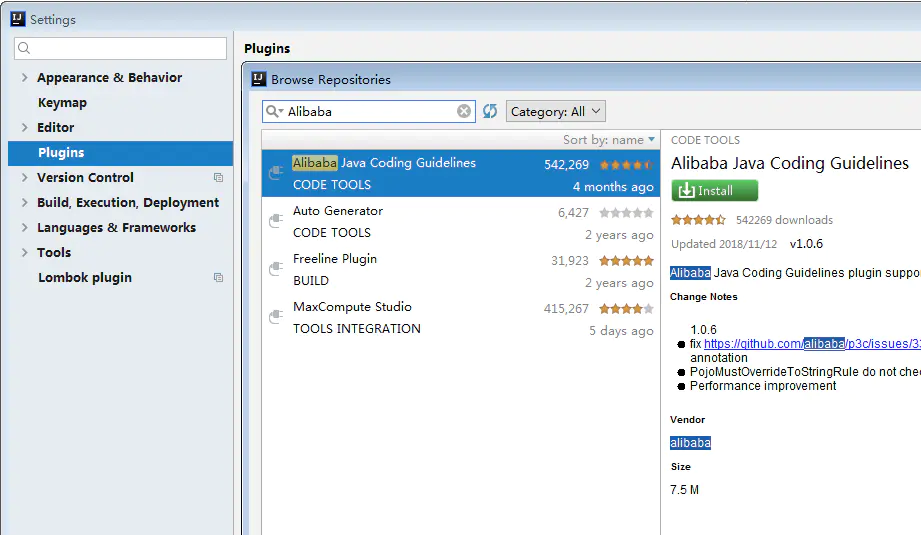Expand Build, Execution, Deployment node

[25, 203]
